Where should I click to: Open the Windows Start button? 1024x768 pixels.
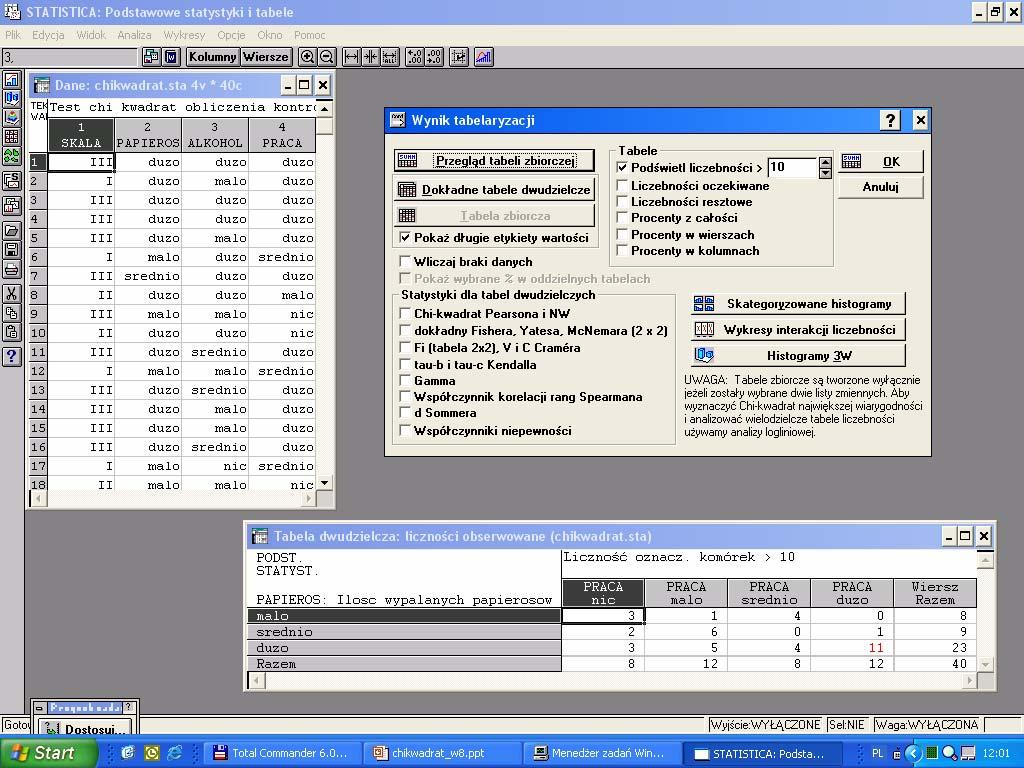(49, 753)
